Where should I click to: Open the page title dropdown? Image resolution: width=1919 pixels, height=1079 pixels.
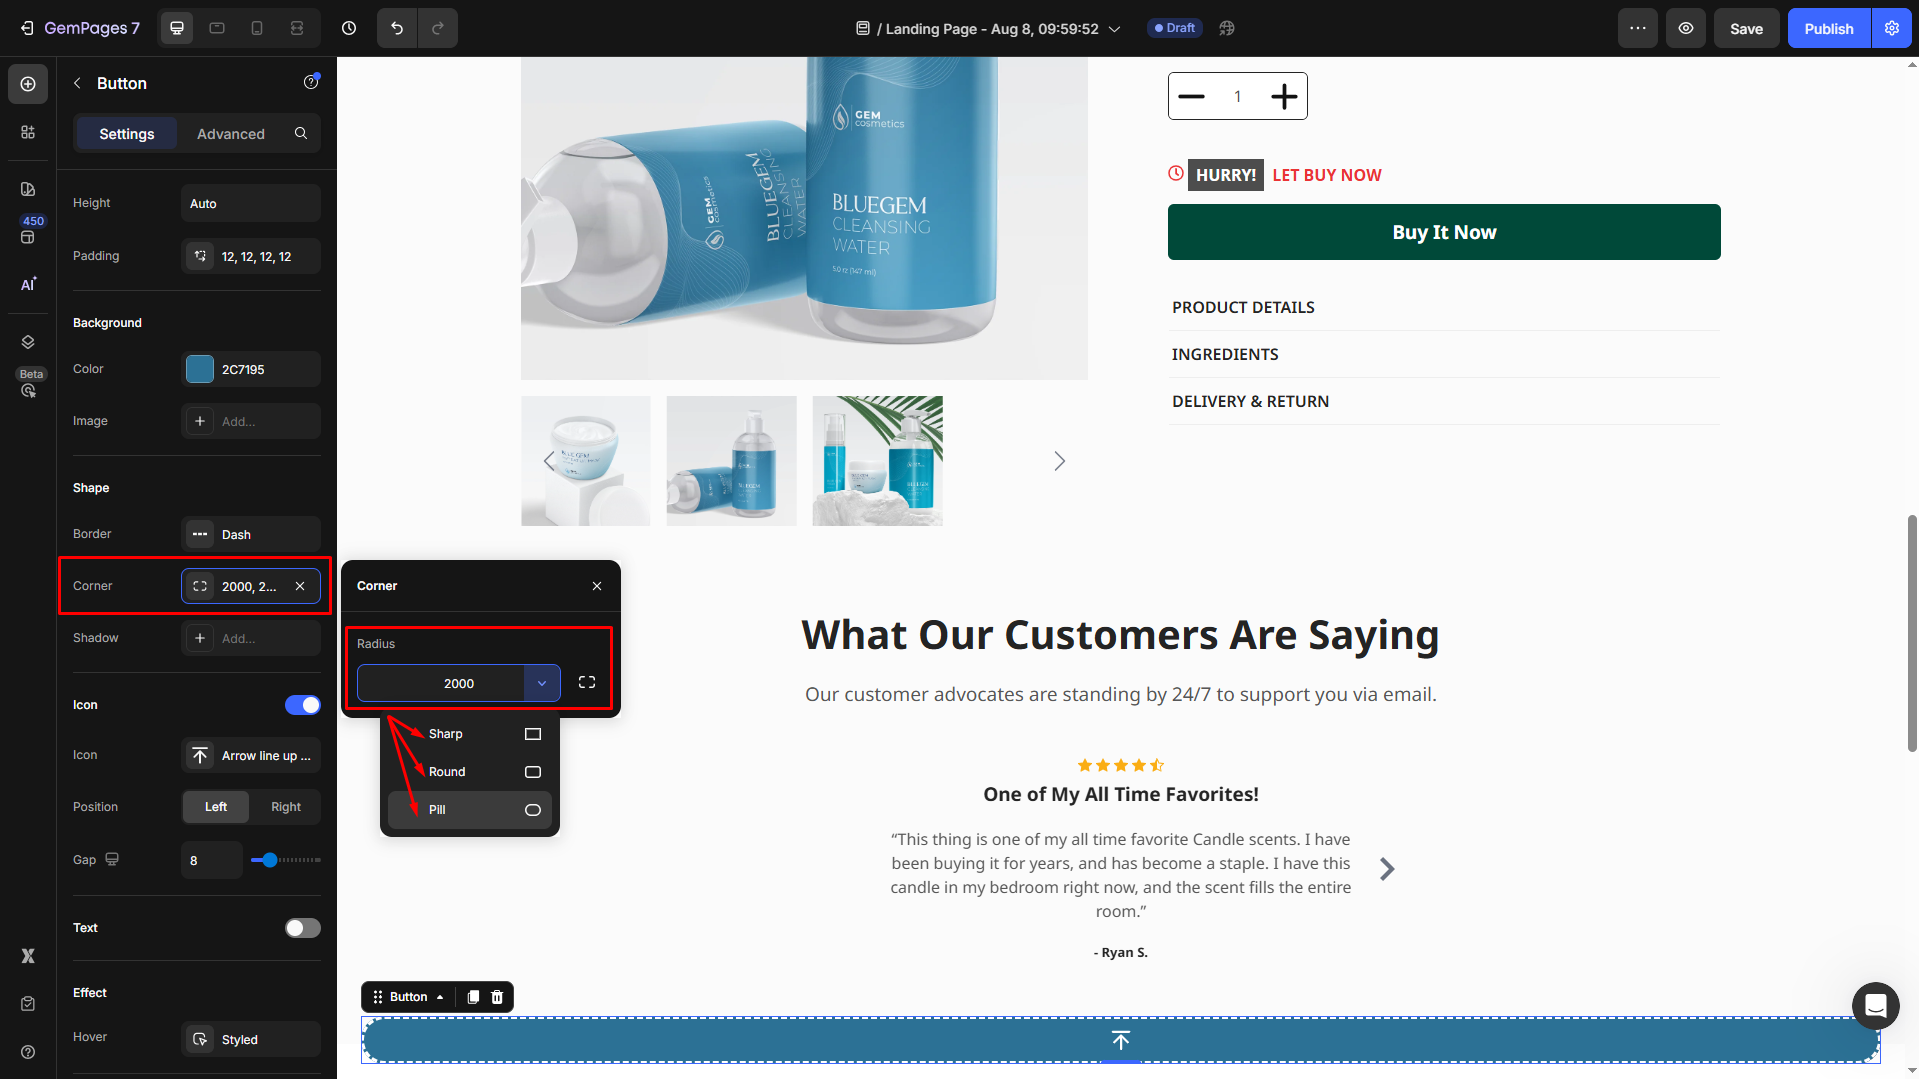click(1114, 29)
